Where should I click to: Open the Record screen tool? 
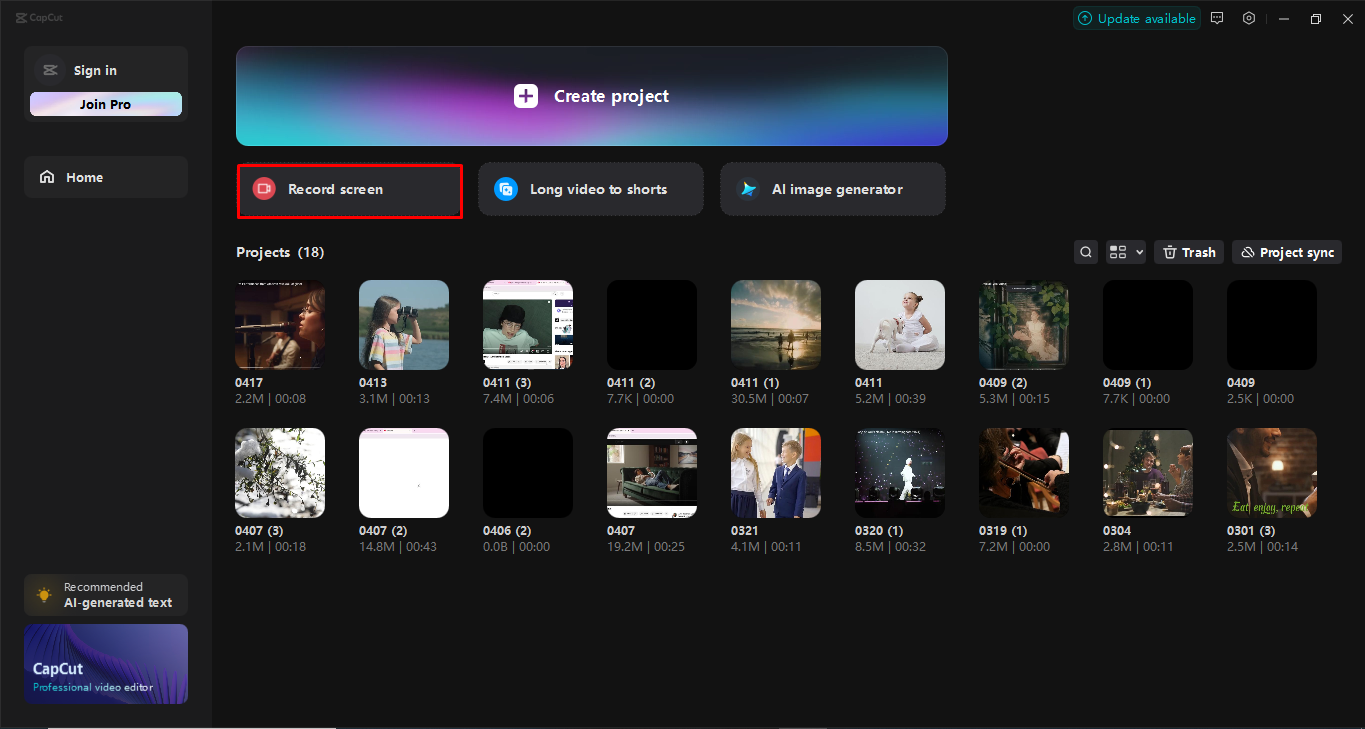(349, 189)
